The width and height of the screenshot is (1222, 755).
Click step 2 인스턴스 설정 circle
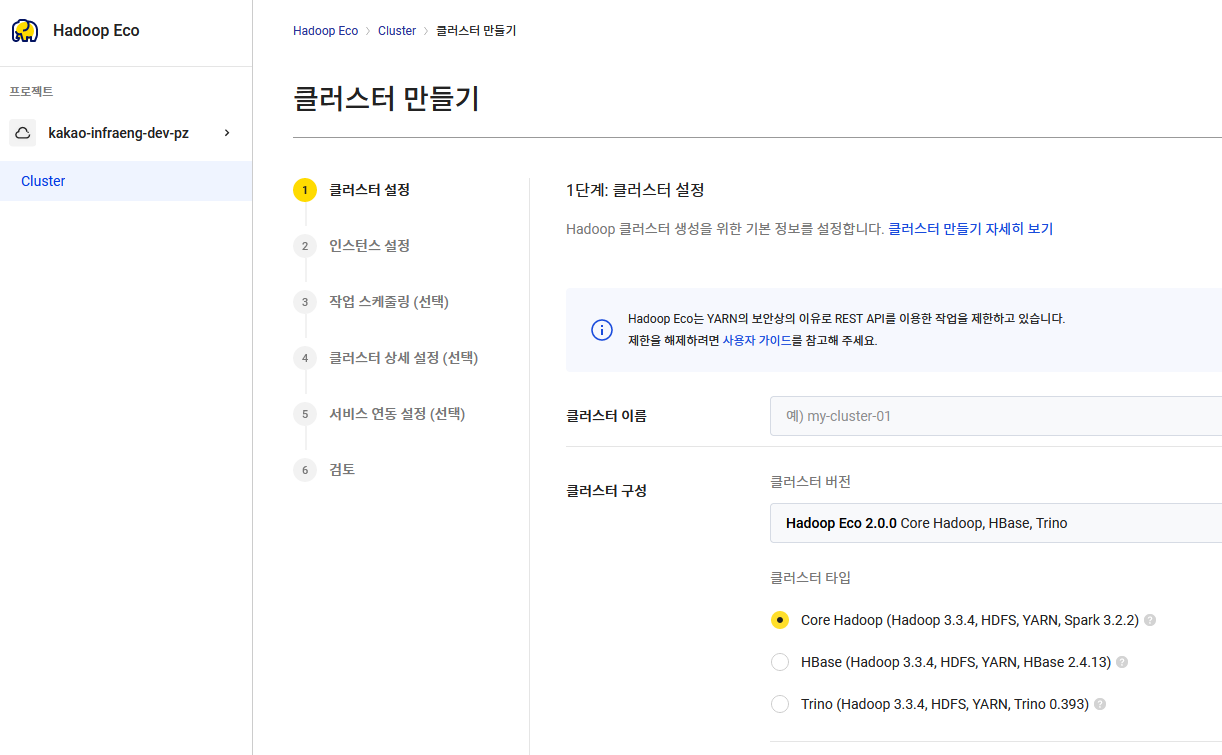tap(305, 245)
